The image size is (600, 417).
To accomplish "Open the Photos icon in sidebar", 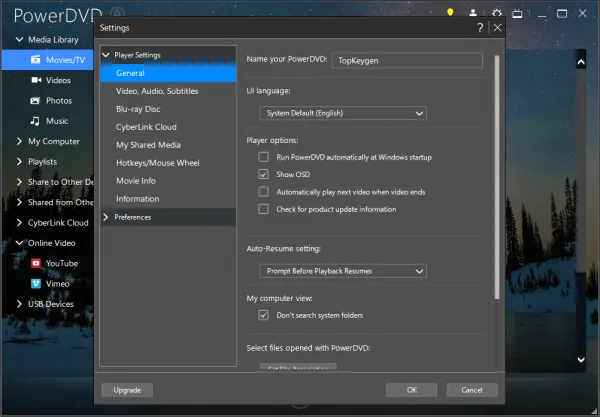I will pos(35,101).
